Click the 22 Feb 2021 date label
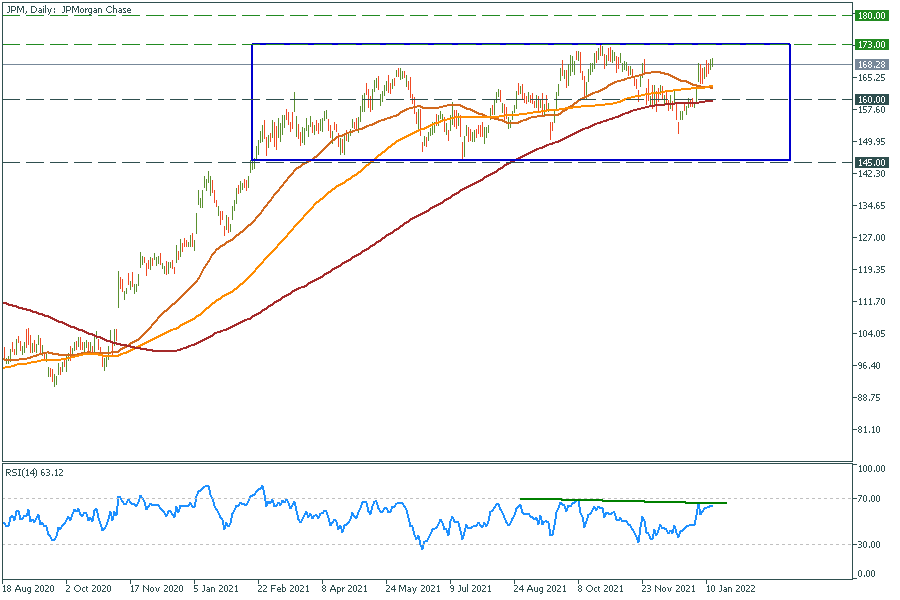Screen dimensions: 900x600 pos(281,590)
